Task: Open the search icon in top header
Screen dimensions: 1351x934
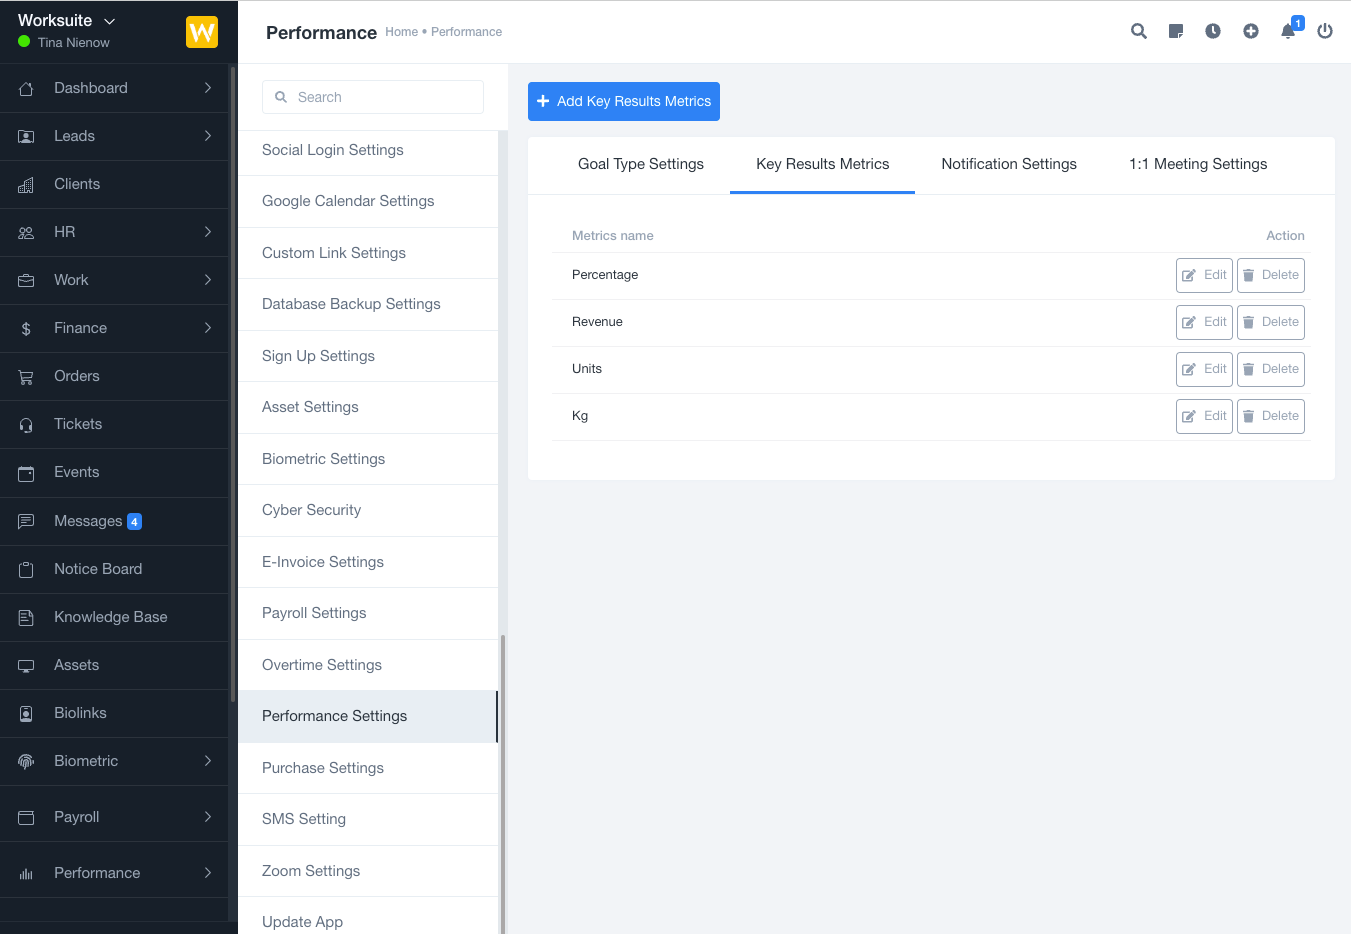Action: pyautogui.click(x=1138, y=31)
